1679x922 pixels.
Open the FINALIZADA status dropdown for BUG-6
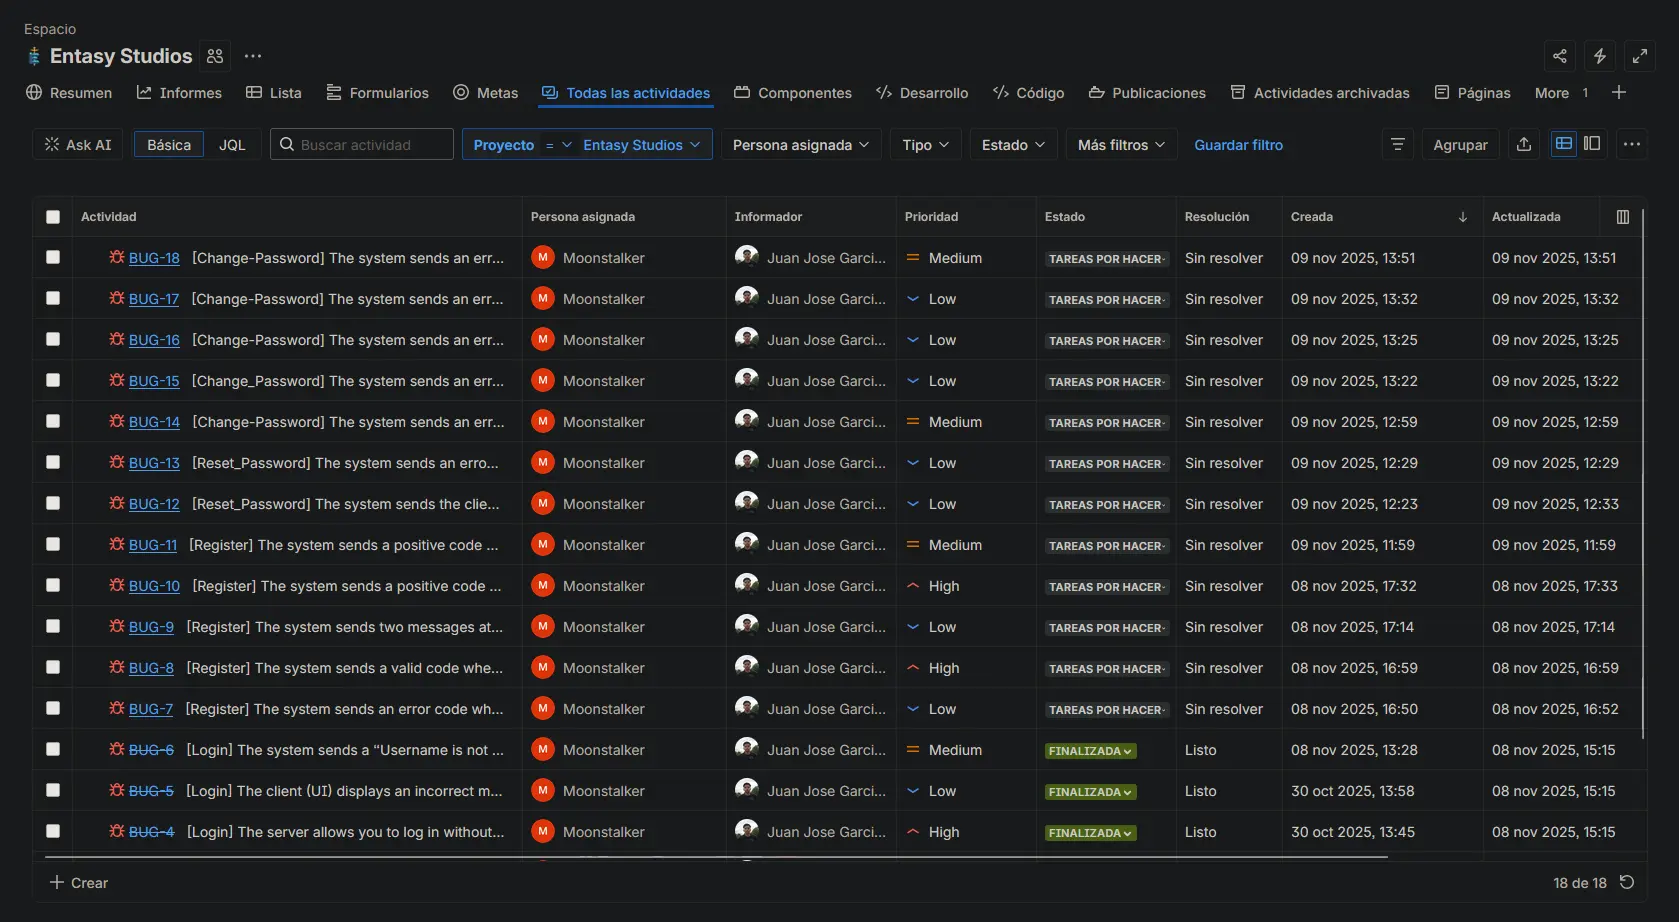click(1090, 751)
